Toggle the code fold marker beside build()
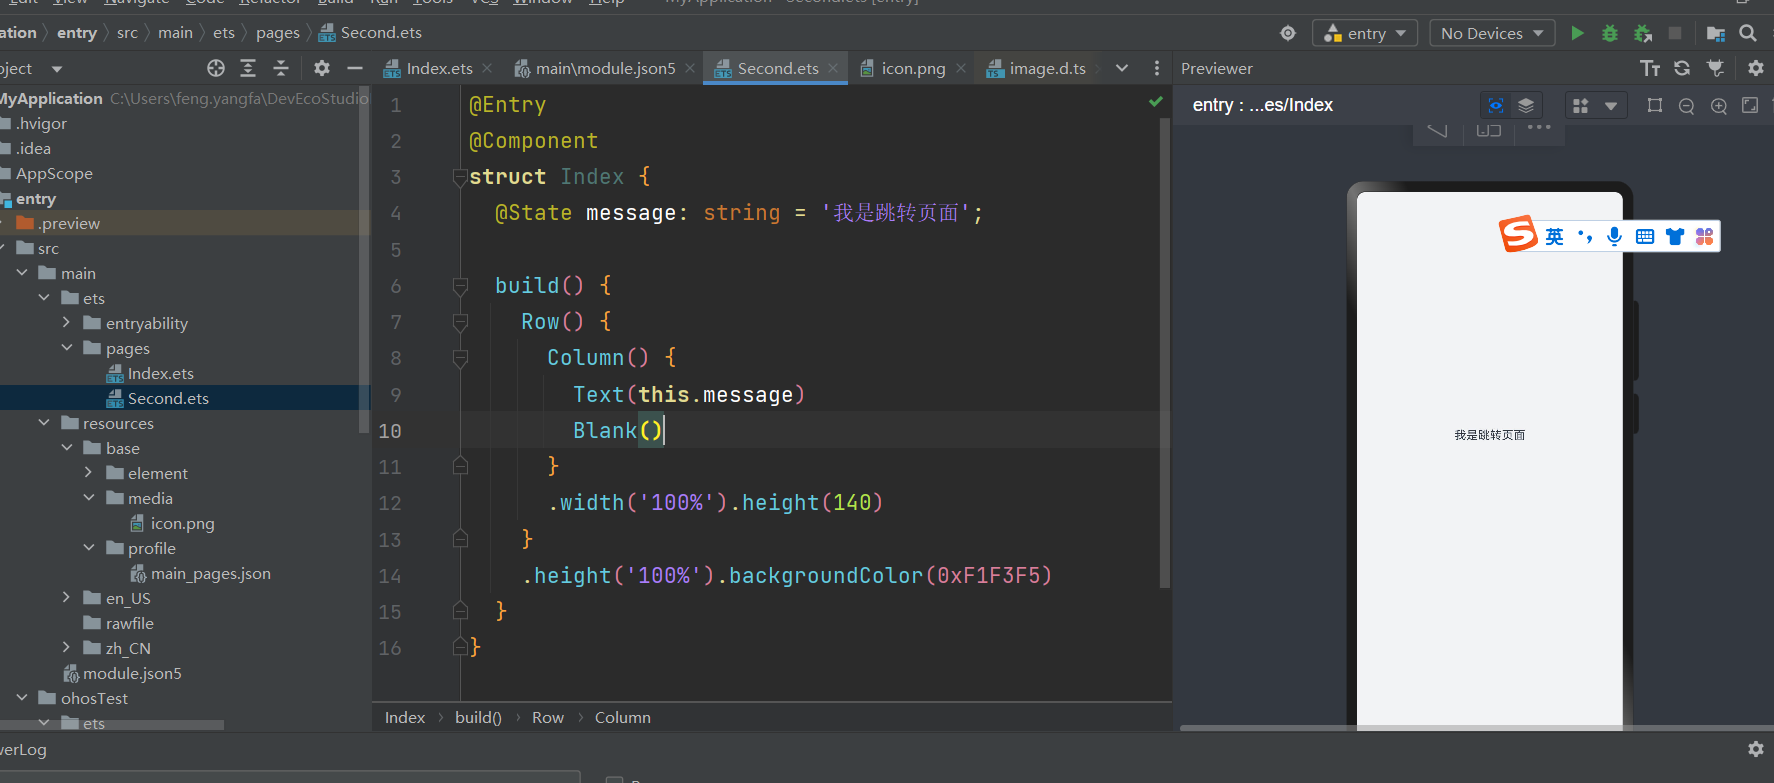1774x783 pixels. [x=460, y=287]
